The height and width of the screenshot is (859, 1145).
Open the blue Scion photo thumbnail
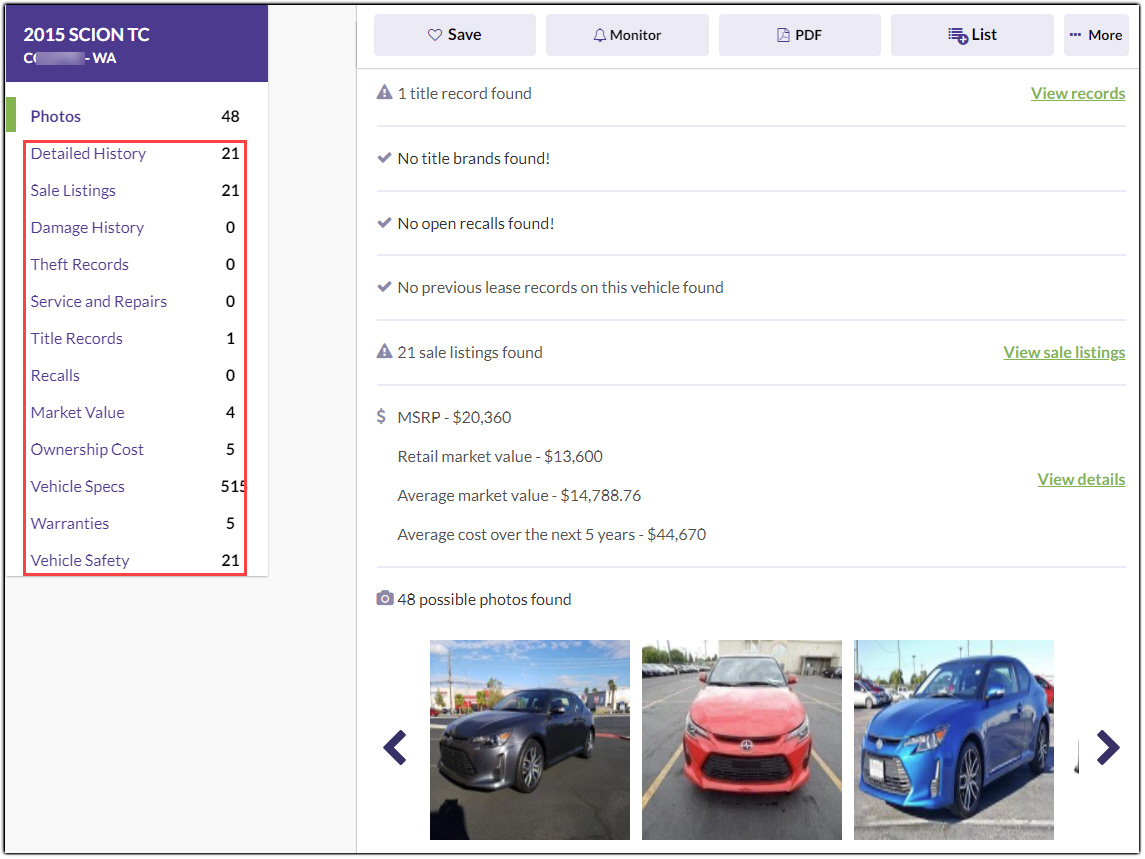[954, 740]
